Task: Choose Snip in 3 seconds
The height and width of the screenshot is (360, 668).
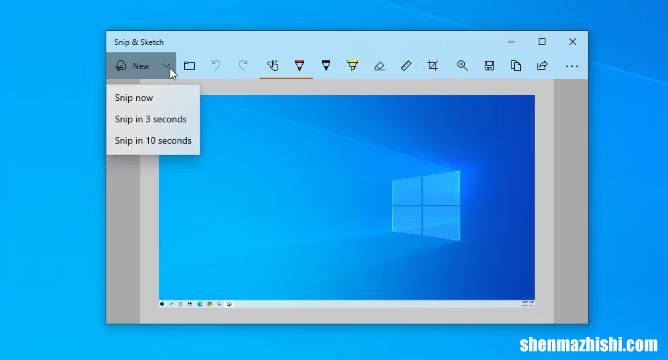Action: (153, 119)
